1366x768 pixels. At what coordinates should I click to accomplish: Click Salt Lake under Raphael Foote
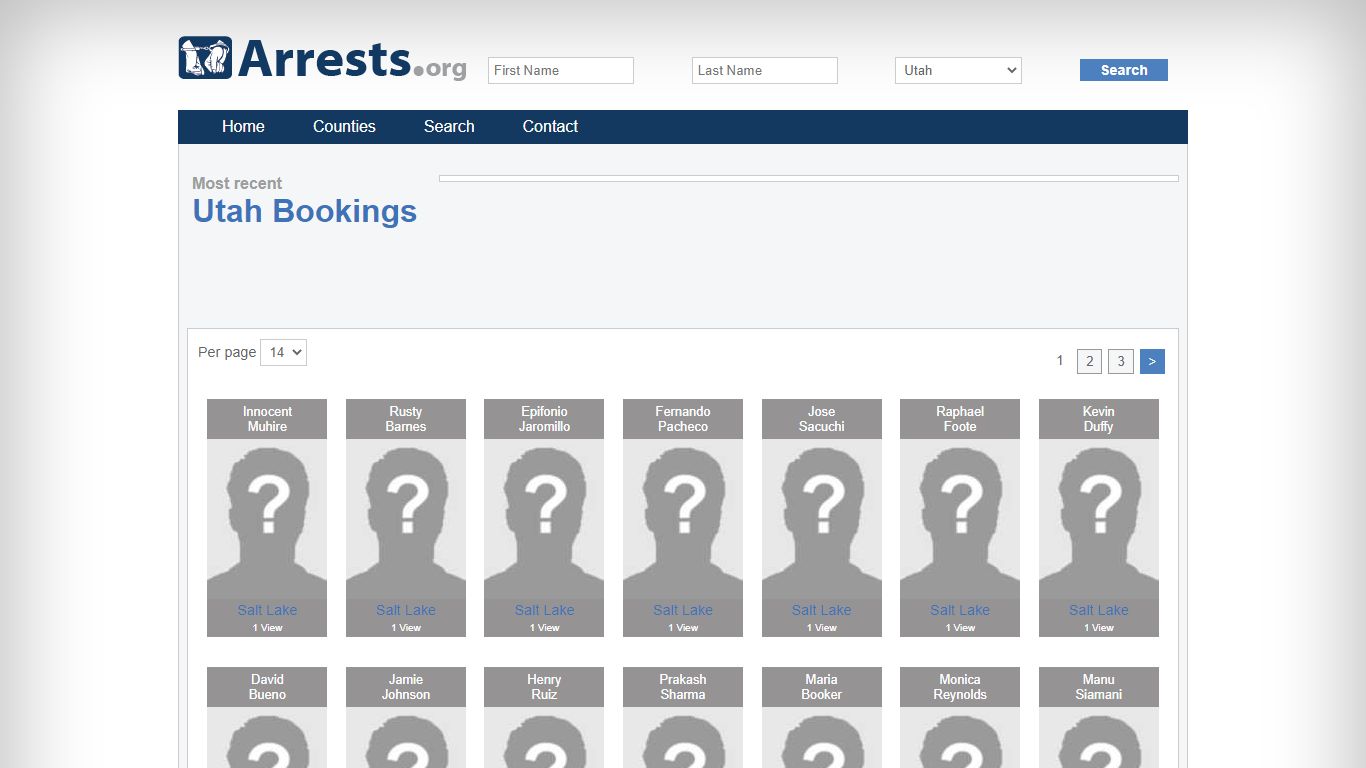(x=960, y=610)
